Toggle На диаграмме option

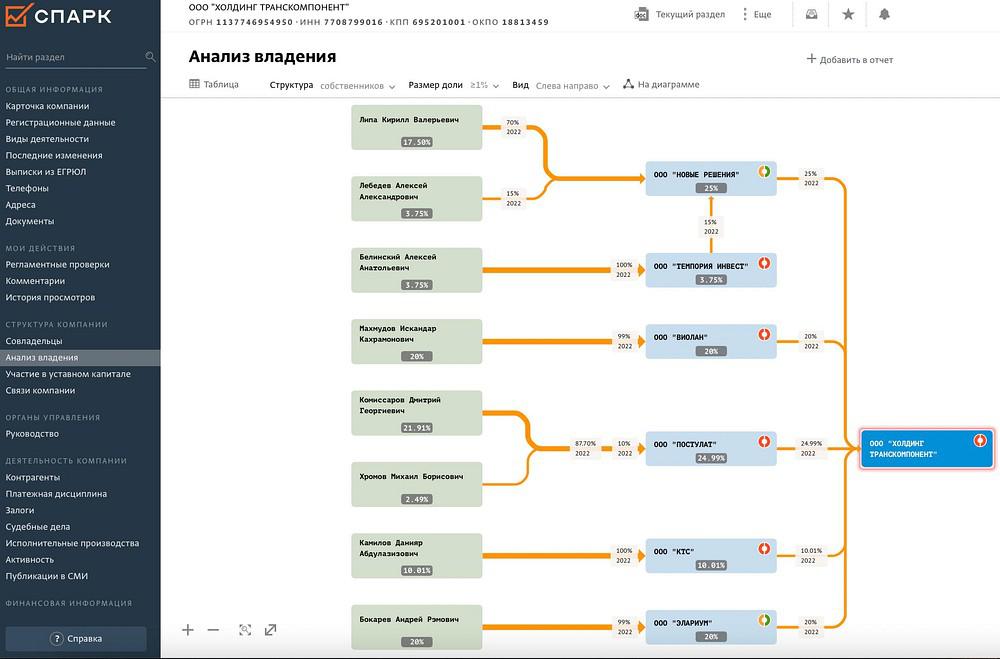661,84
